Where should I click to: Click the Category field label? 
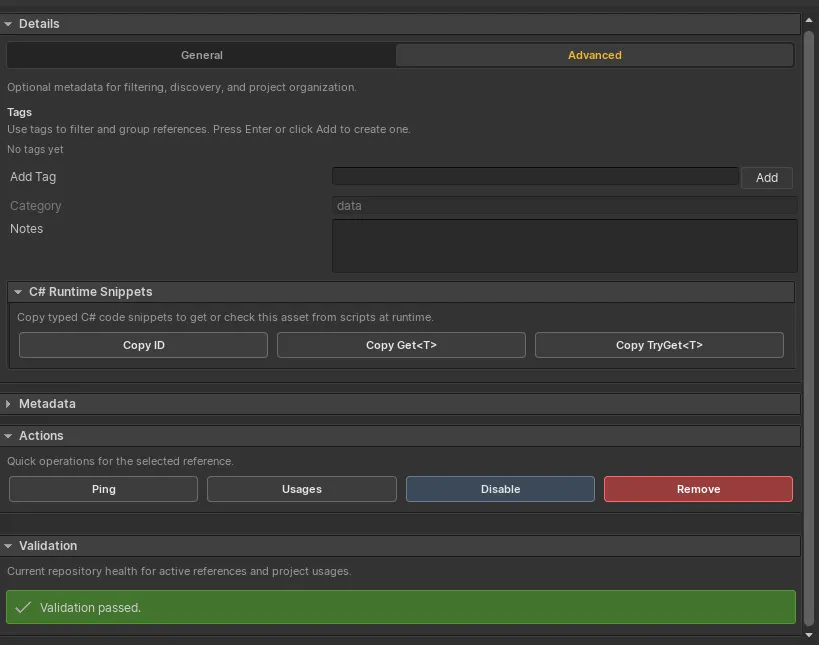(x=36, y=206)
